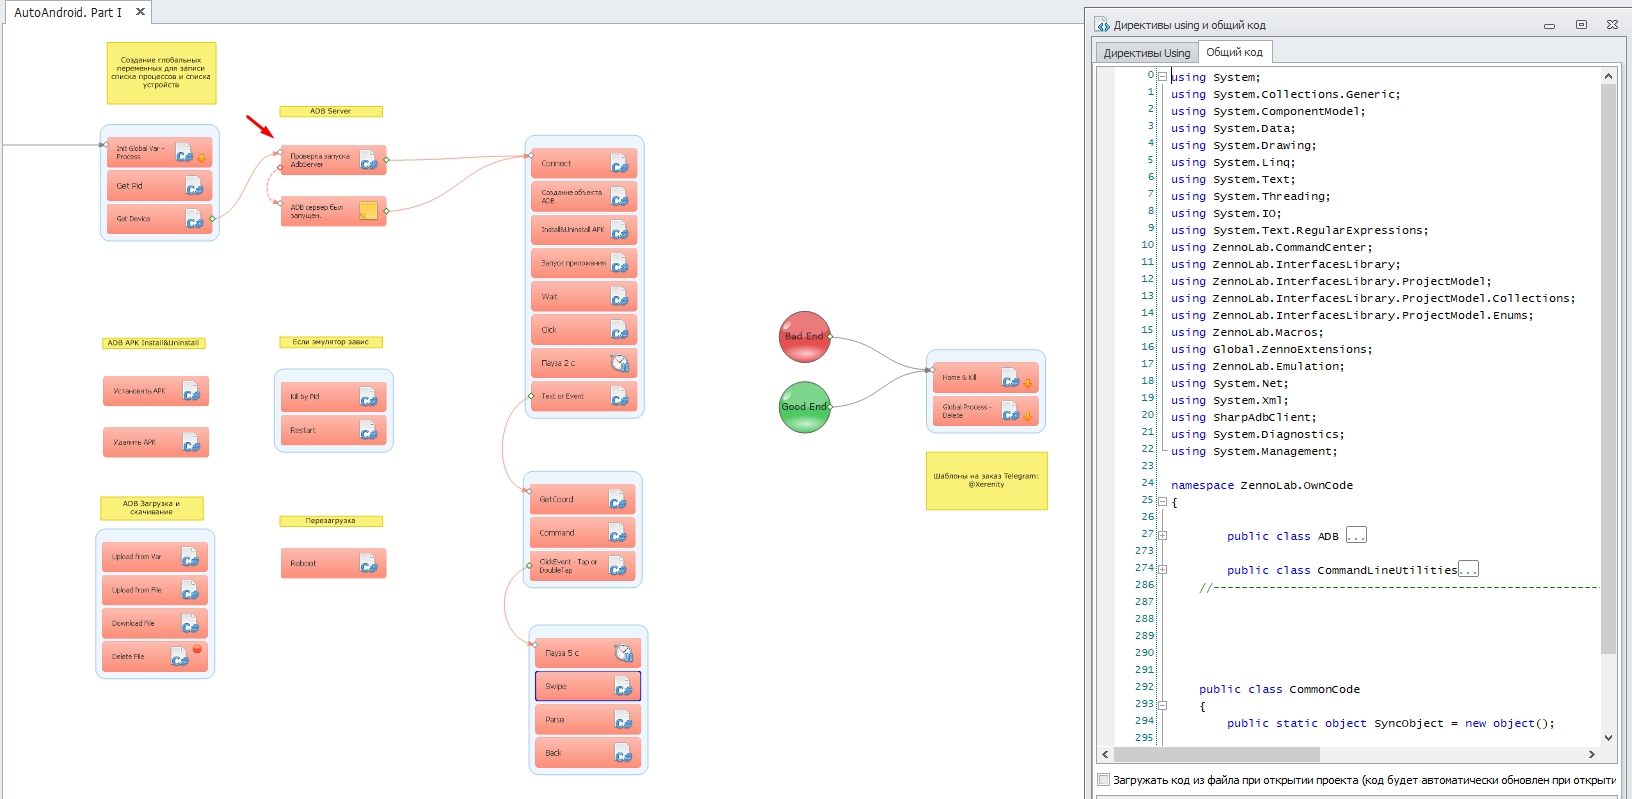Click the green Good End node

[804, 407]
